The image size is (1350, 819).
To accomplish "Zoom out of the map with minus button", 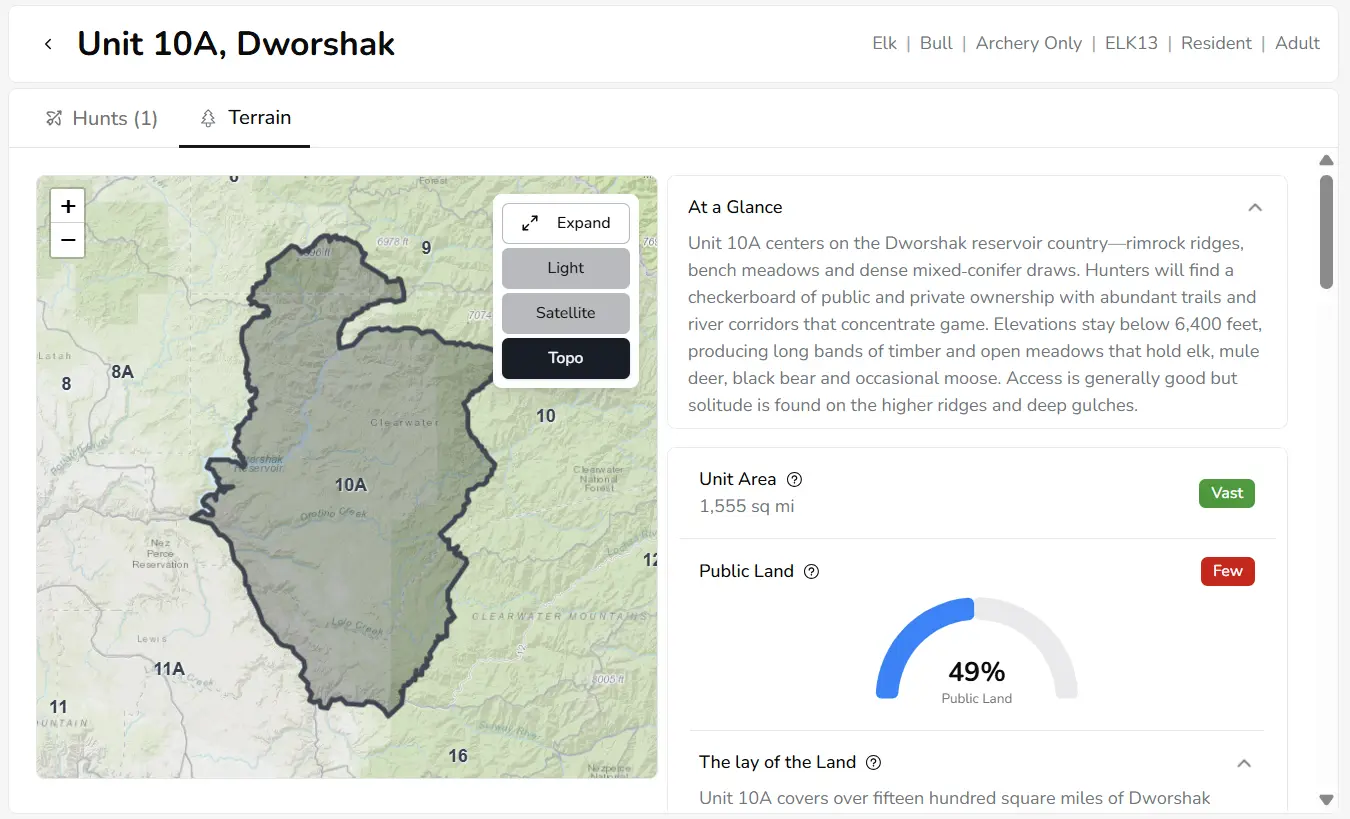I will [x=68, y=240].
